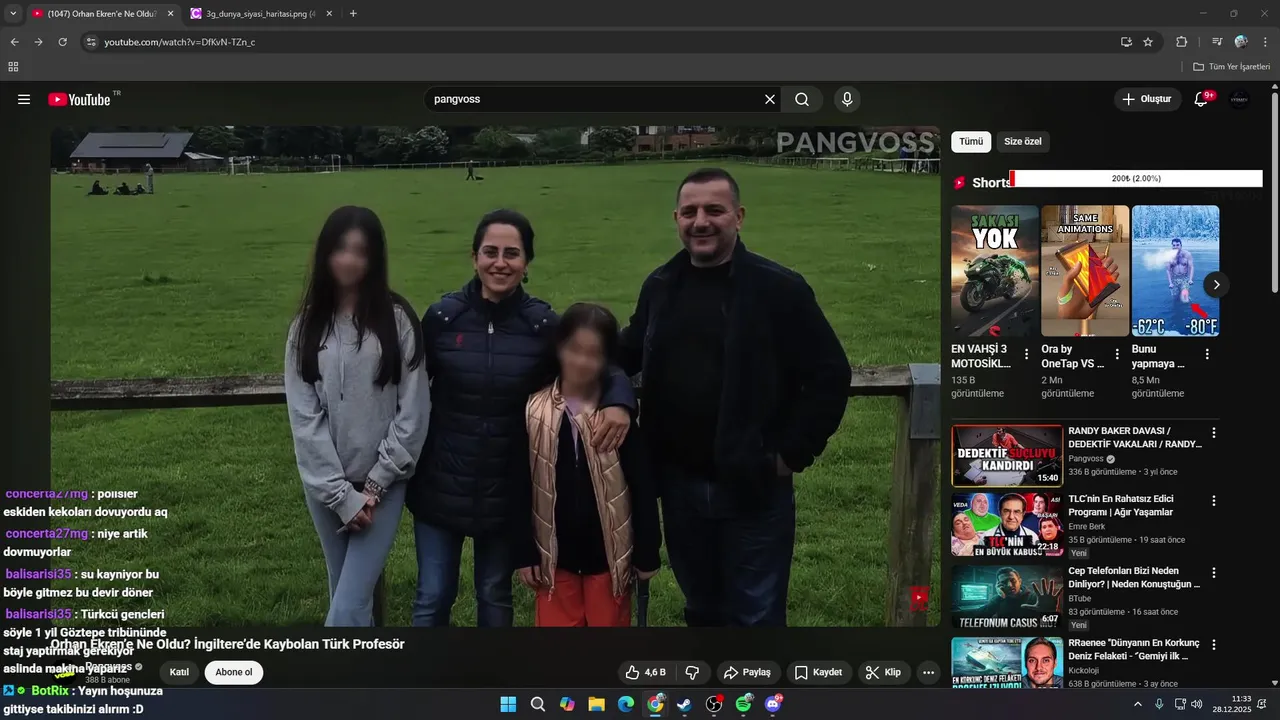Open TELEFONUM CASUS video thumbnail

pos(1007,597)
